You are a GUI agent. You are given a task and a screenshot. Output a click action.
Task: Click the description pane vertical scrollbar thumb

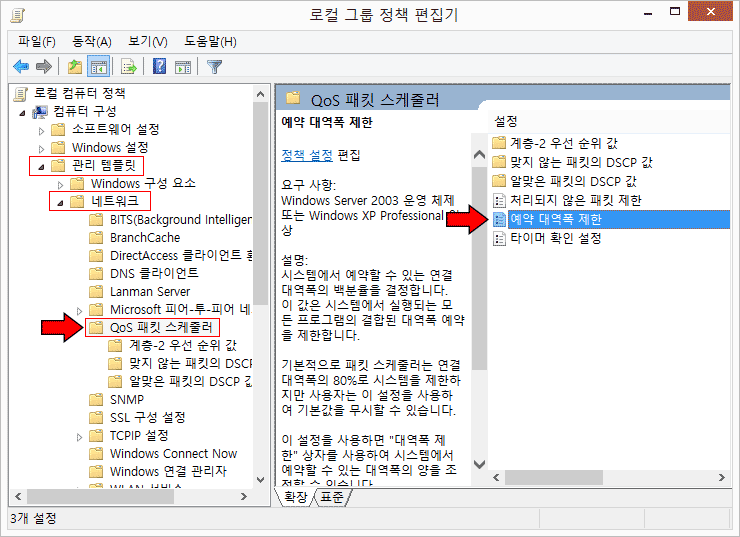tap(479, 268)
